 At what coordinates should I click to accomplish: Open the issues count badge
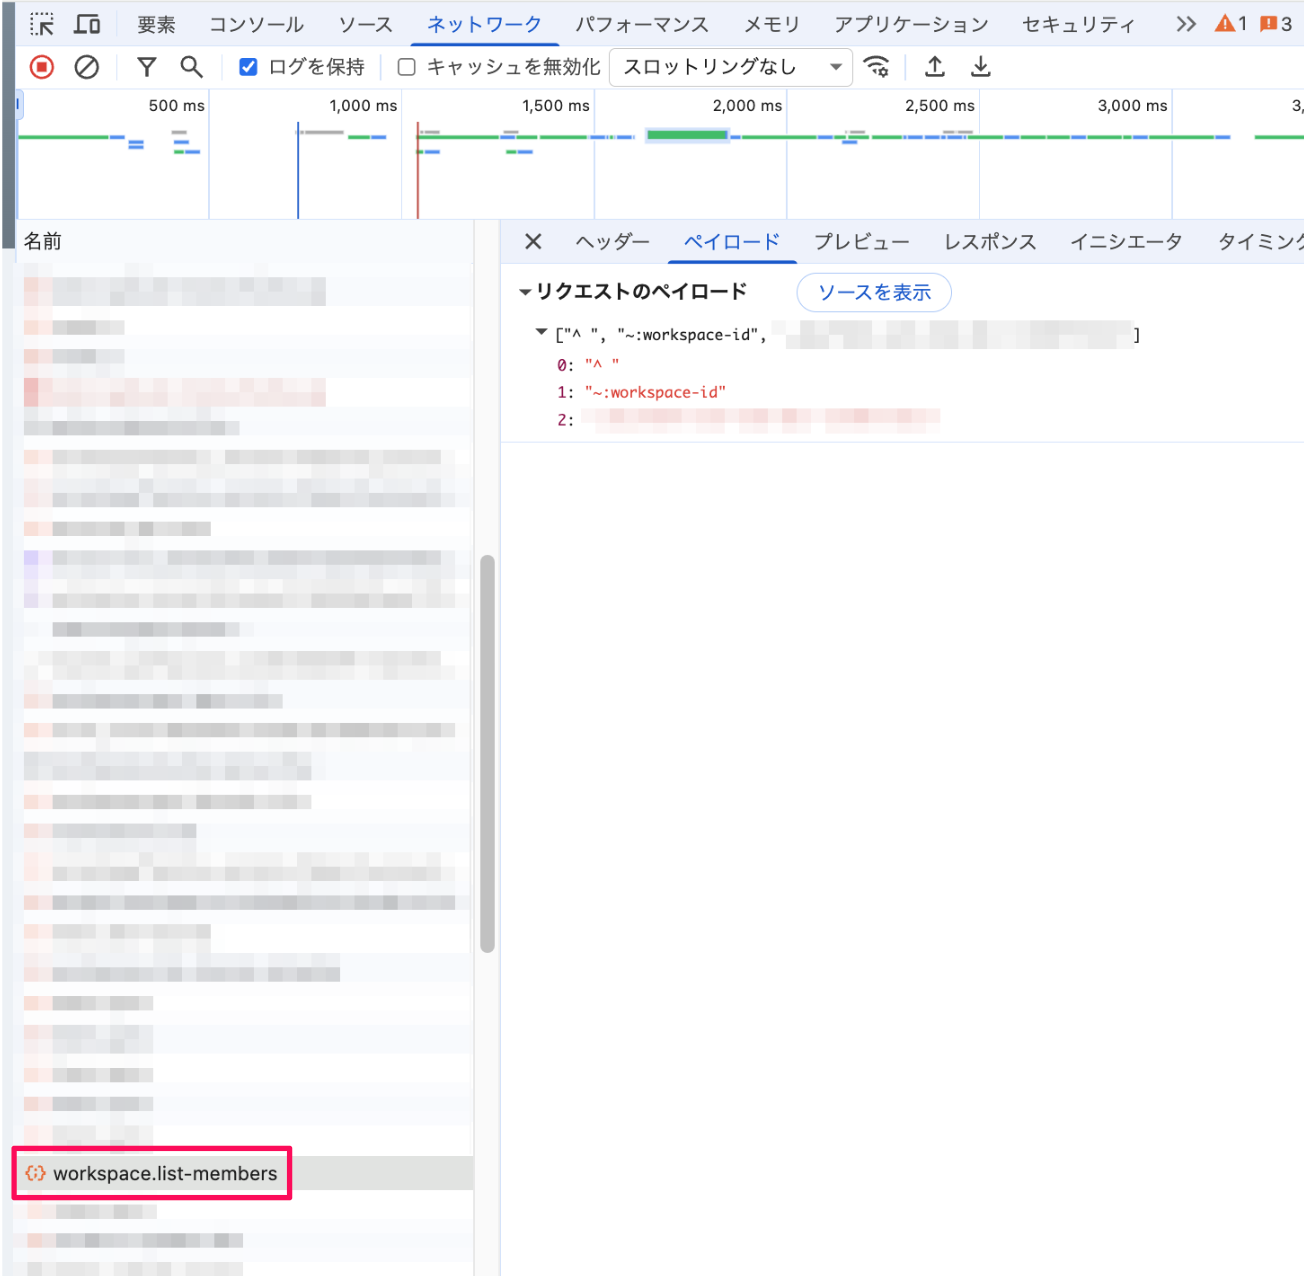pyautogui.click(x=1276, y=23)
